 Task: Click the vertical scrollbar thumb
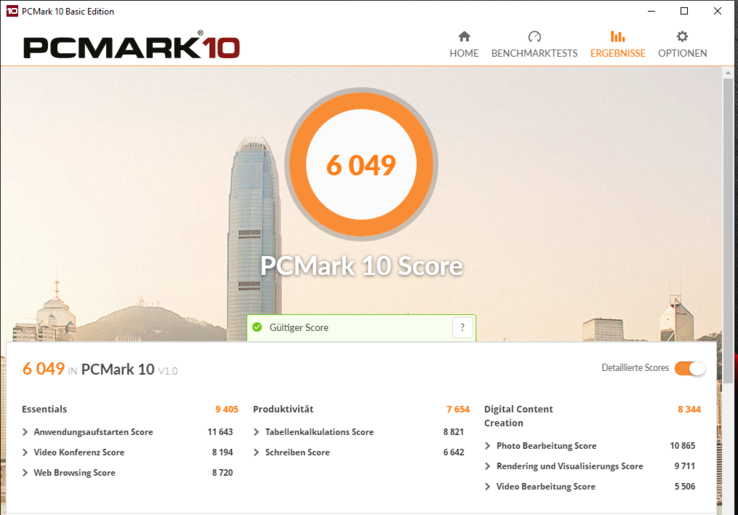point(728,231)
